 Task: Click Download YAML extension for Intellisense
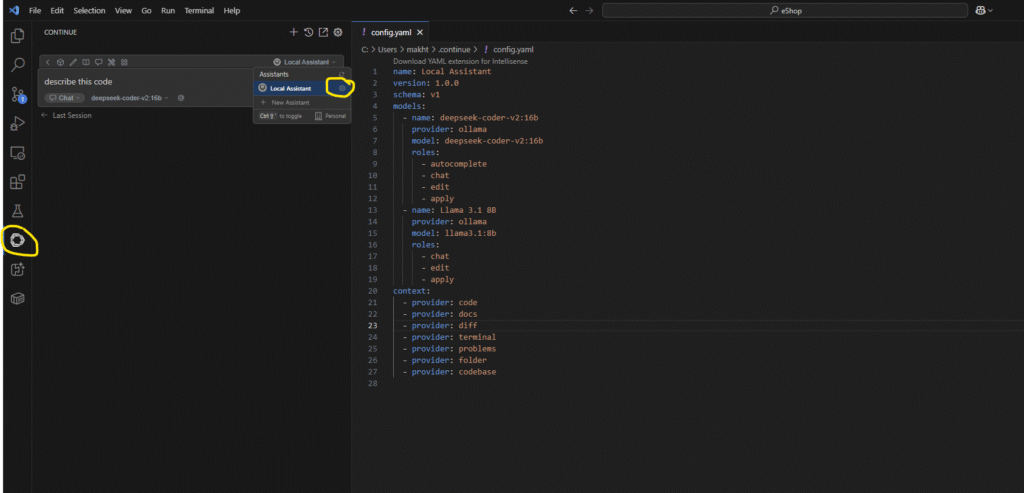tap(460, 61)
